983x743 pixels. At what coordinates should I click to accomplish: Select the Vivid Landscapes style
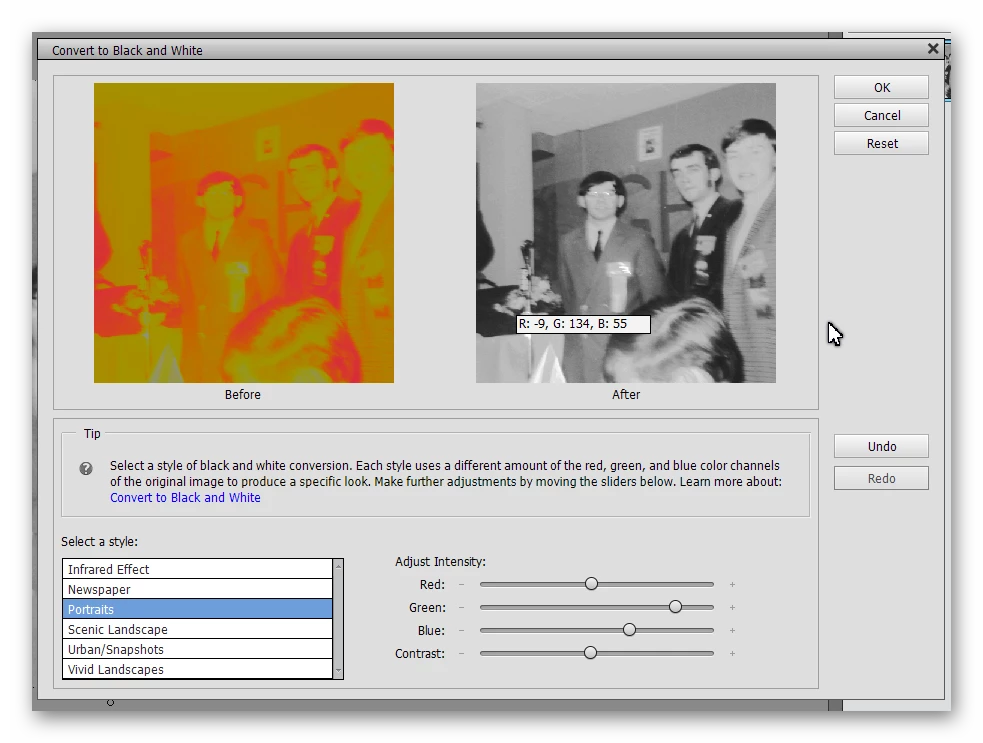[x=197, y=669]
